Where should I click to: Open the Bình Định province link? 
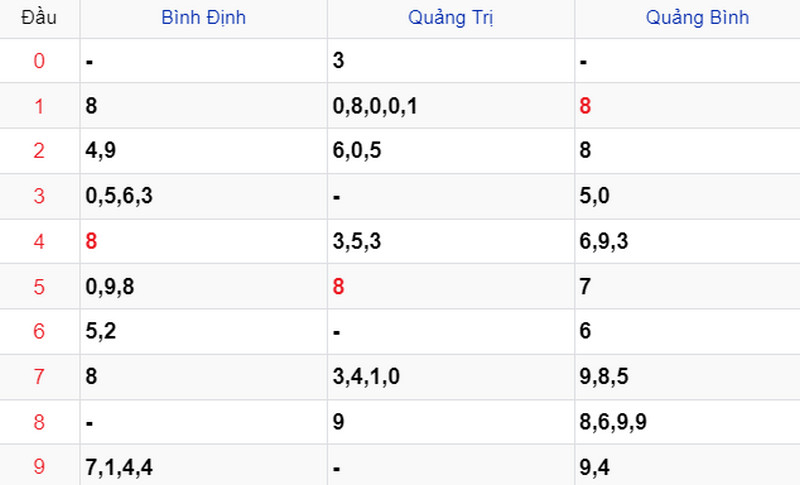click(x=203, y=18)
